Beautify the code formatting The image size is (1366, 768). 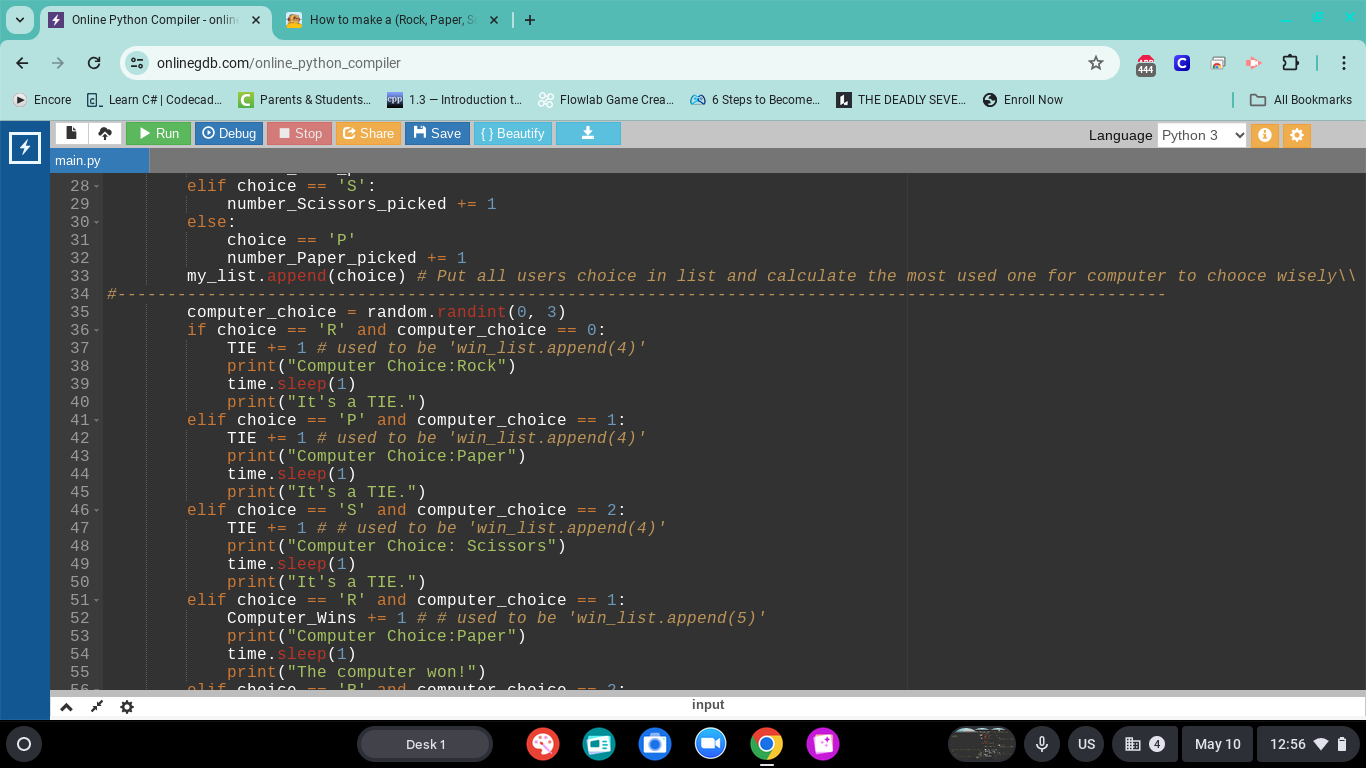[x=512, y=133]
